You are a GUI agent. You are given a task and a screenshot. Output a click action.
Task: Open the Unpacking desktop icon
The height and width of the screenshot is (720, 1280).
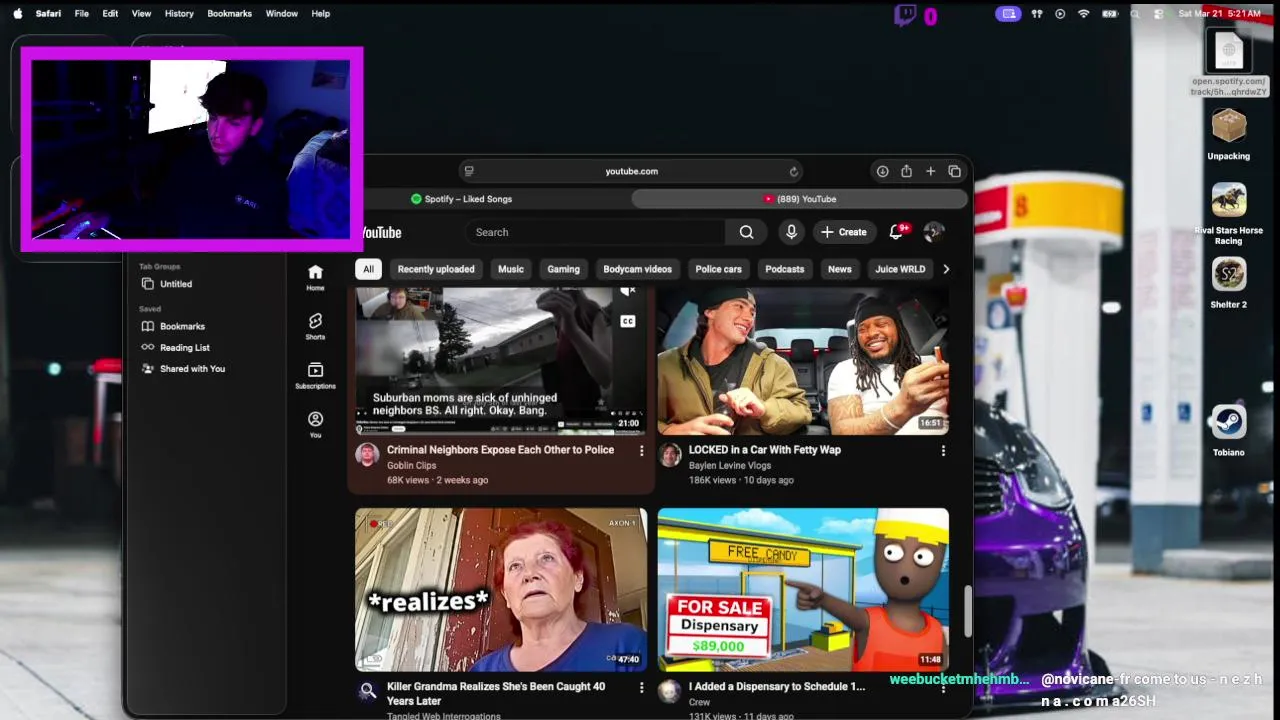[x=1228, y=135]
